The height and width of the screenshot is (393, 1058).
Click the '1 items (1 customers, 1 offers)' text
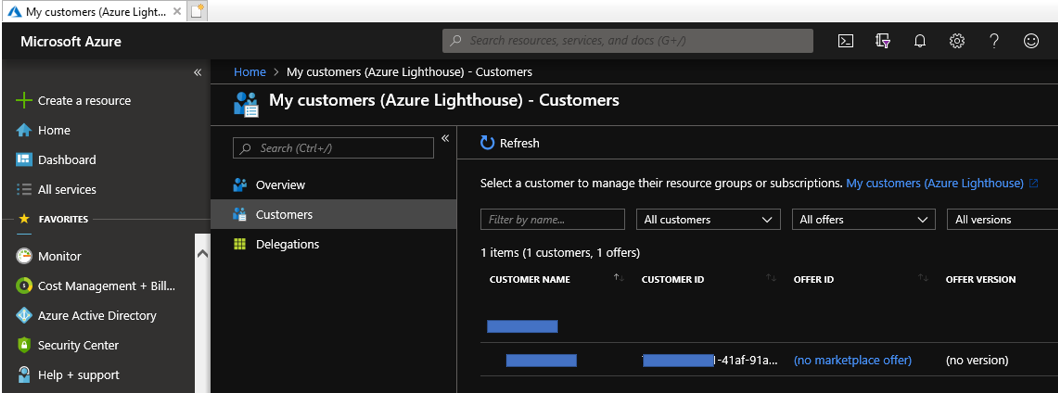(560, 253)
